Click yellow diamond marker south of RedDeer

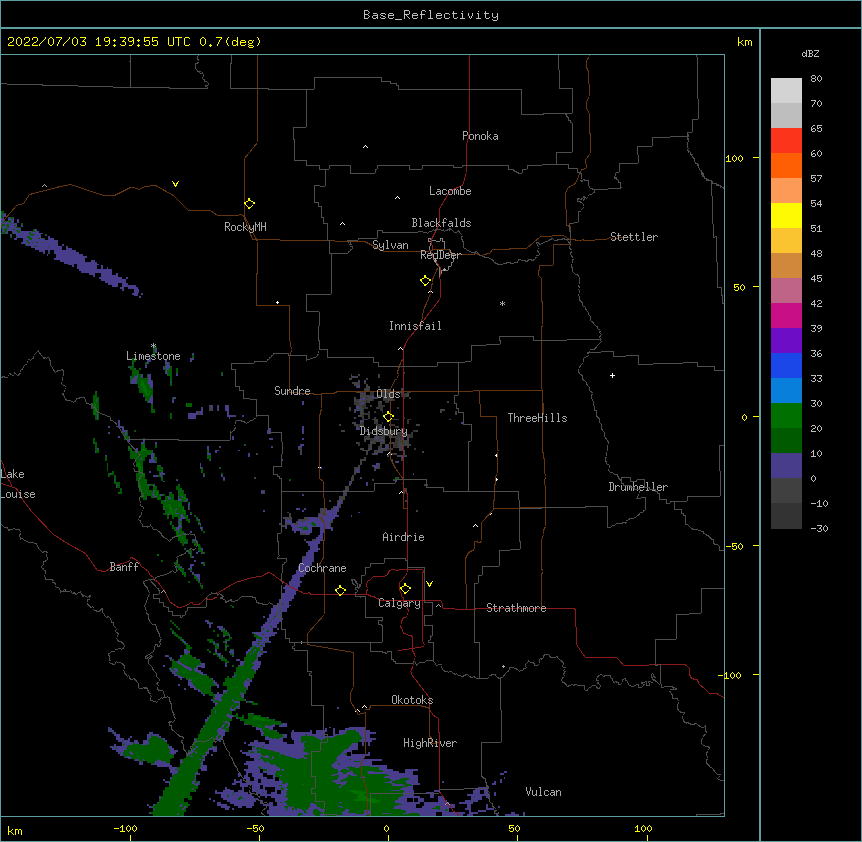pos(425,281)
